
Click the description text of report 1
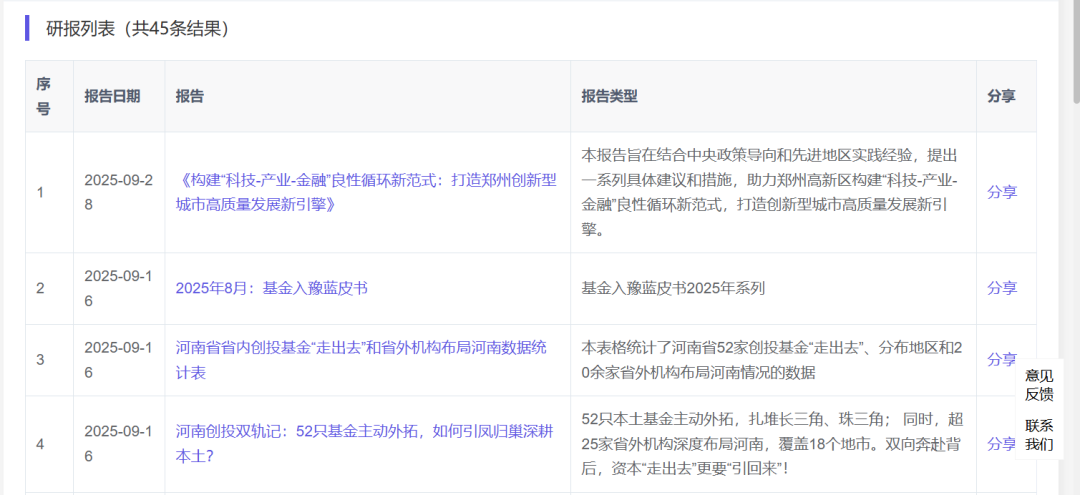click(x=770, y=192)
